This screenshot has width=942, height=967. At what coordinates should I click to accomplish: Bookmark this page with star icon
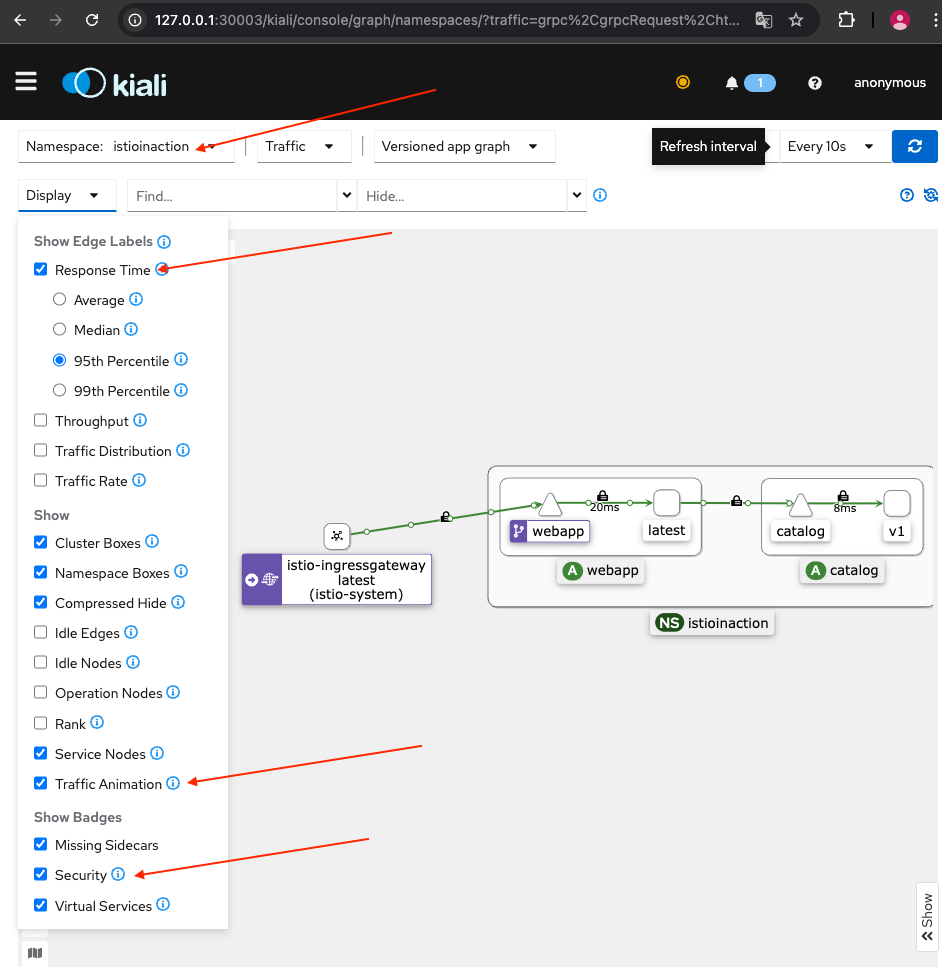[x=796, y=20]
